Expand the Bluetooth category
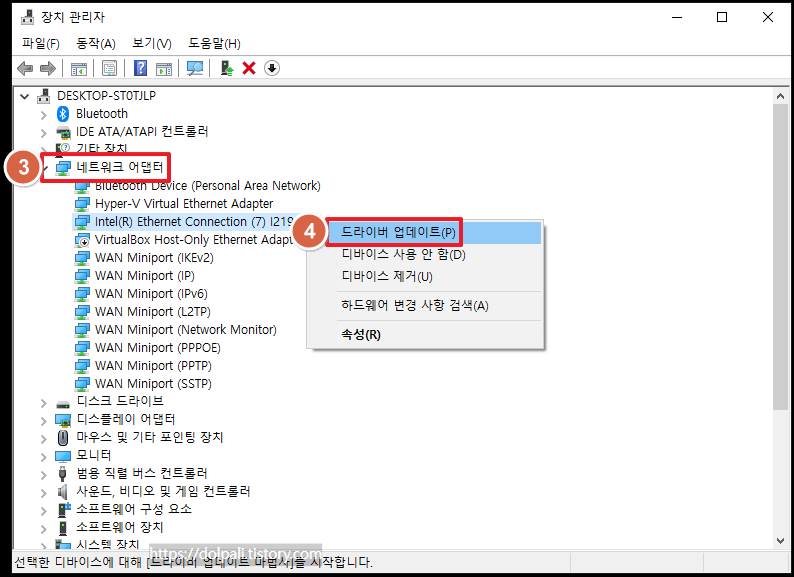 pos(44,115)
